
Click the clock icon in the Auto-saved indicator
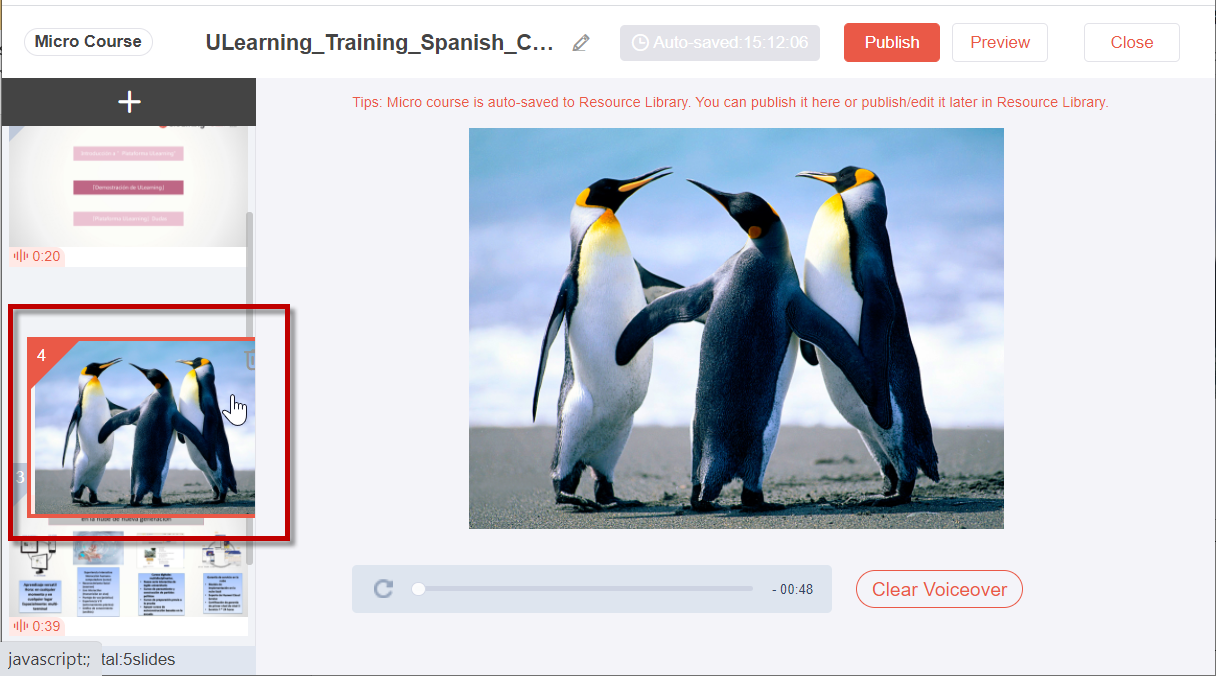pos(641,43)
